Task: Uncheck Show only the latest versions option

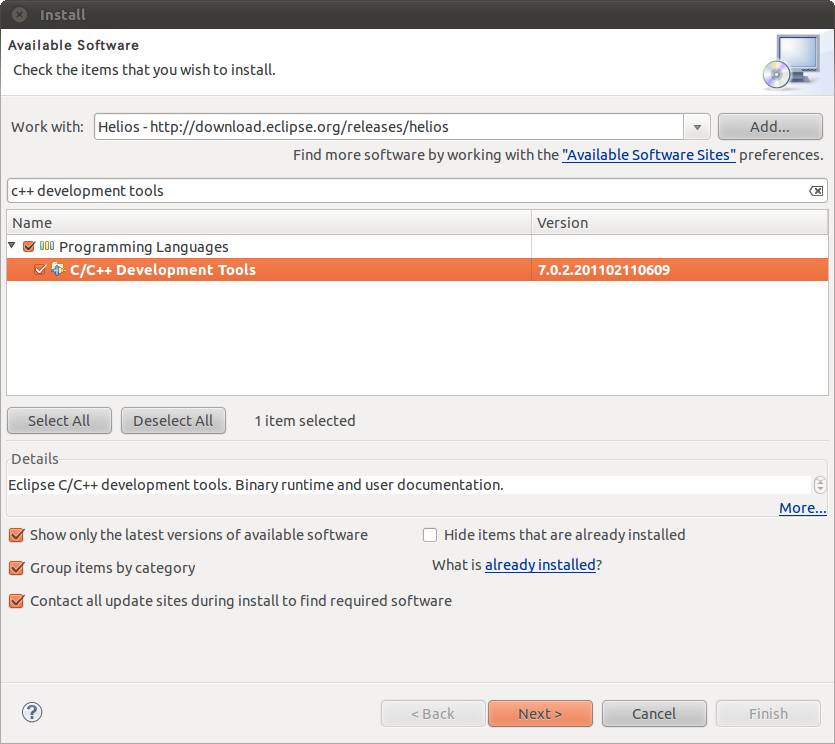Action: coord(16,535)
